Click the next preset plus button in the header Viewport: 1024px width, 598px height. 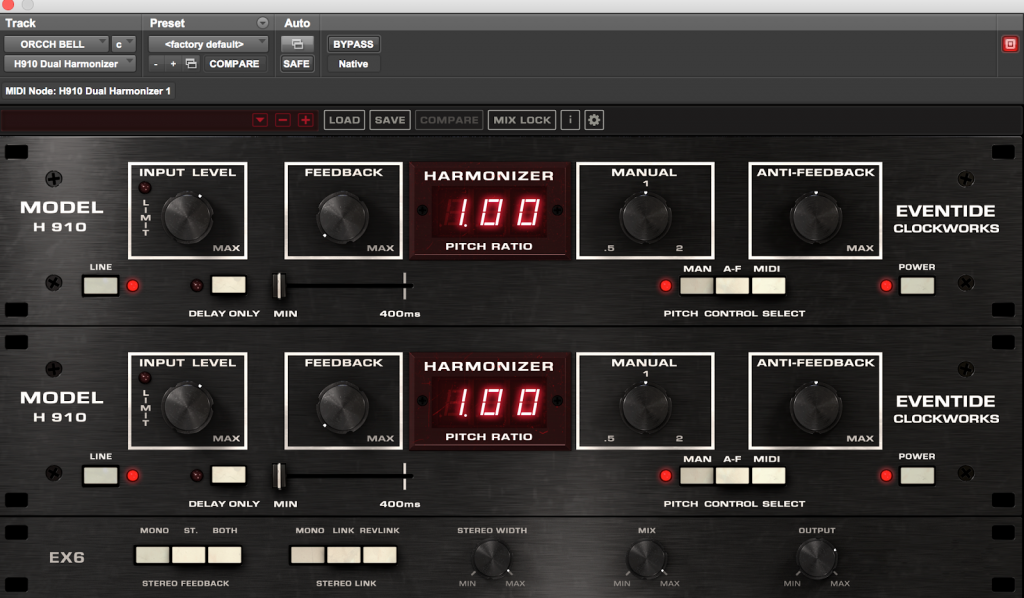(173, 63)
